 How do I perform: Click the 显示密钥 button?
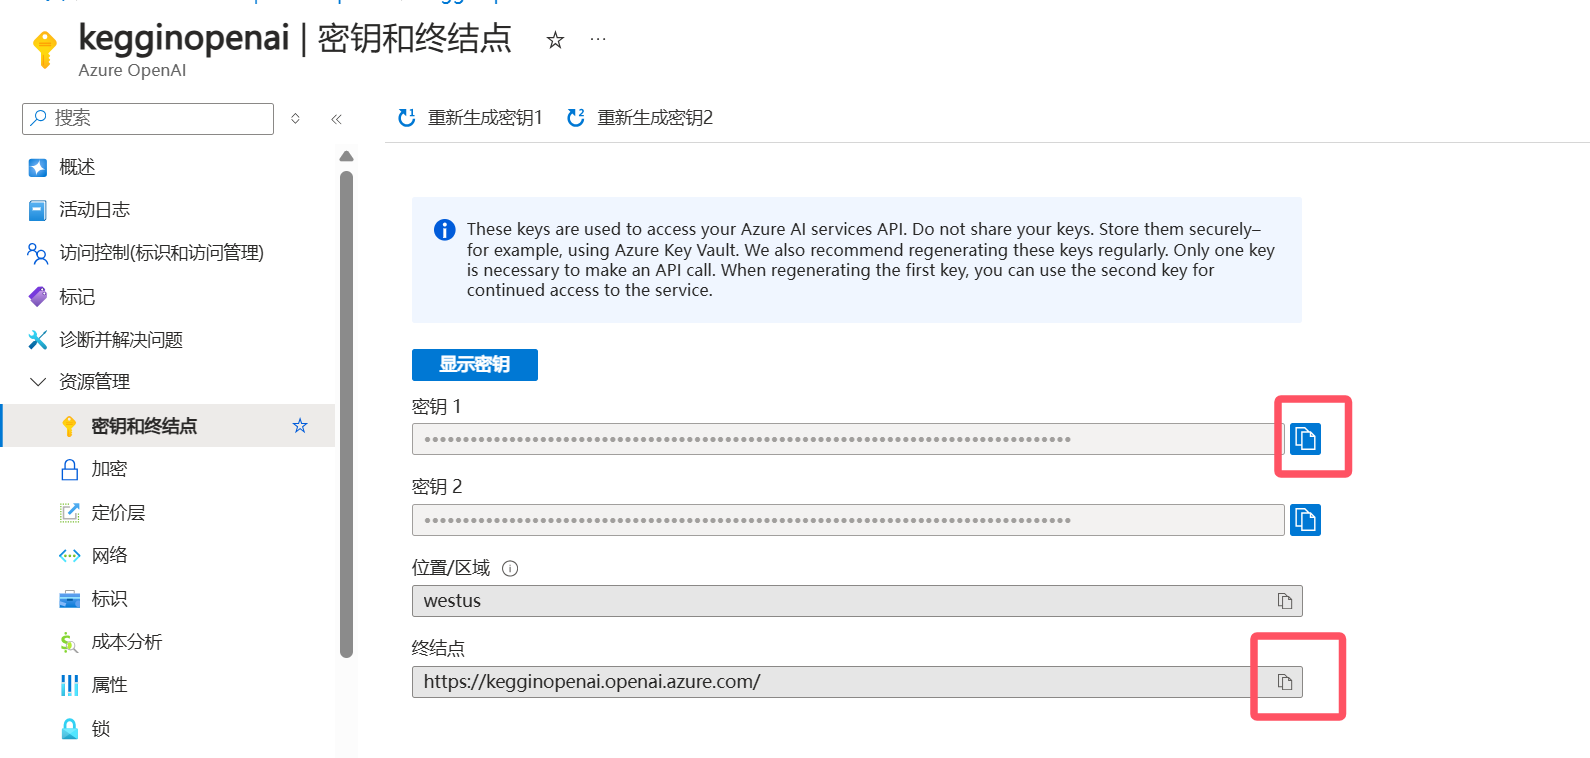tap(475, 365)
